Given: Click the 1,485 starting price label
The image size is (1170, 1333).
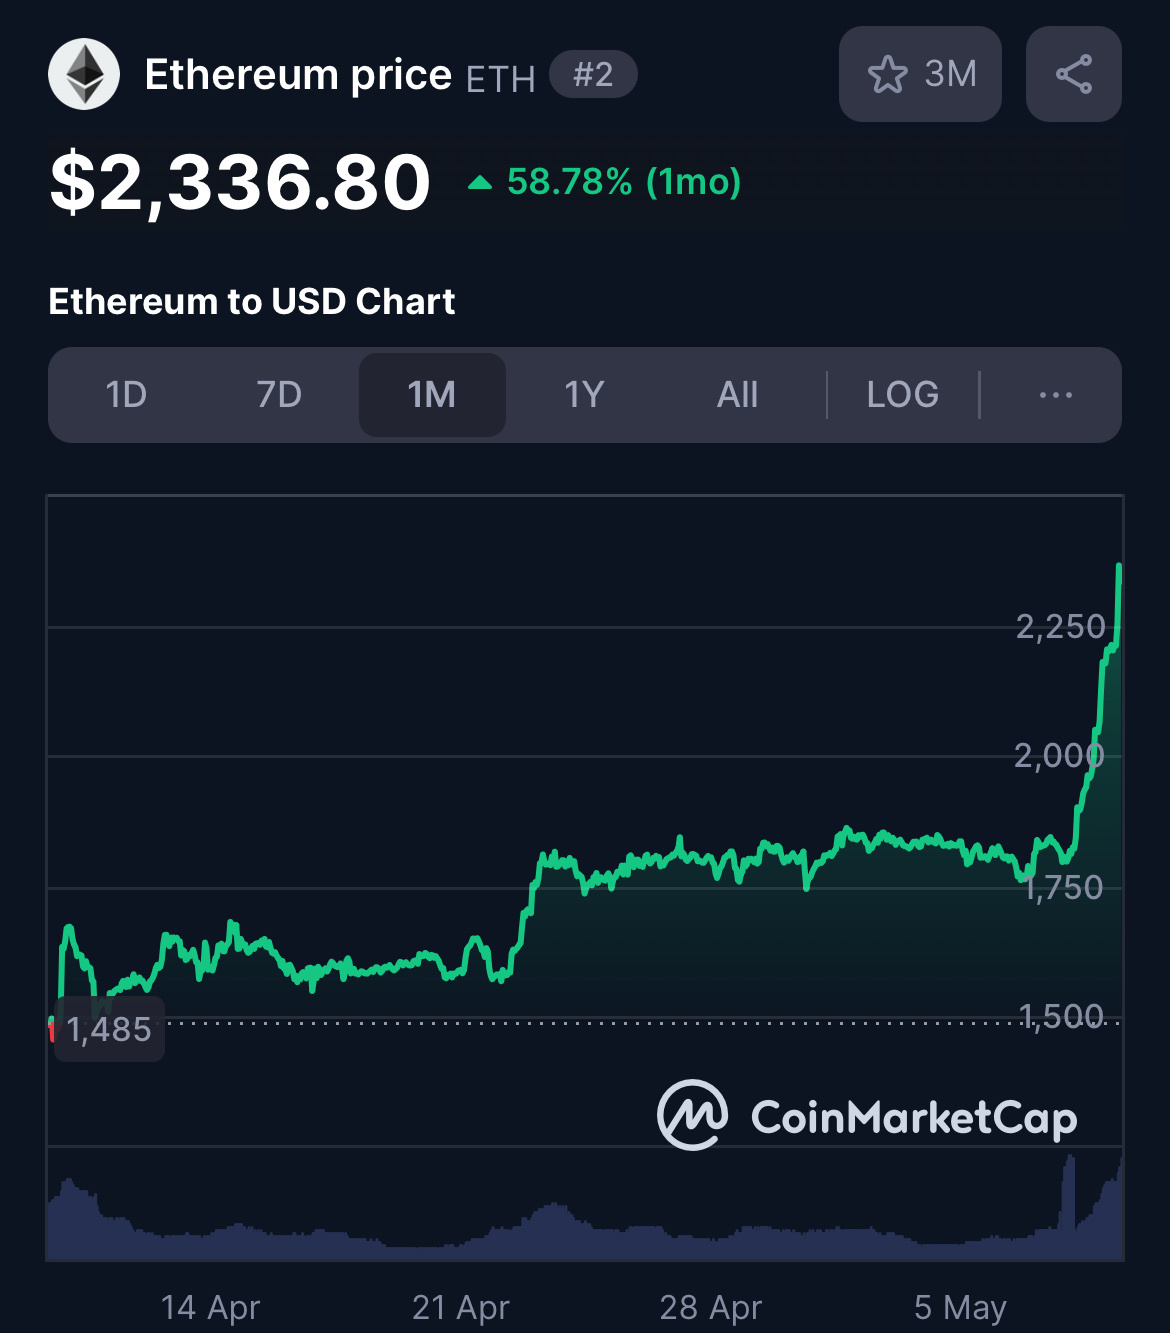Looking at the screenshot, I should pos(109,1029).
